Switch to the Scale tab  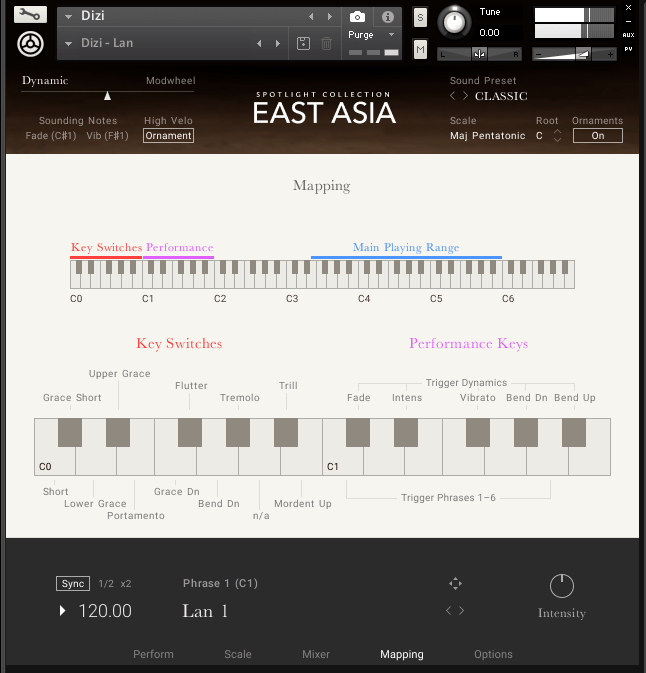click(x=238, y=654)
